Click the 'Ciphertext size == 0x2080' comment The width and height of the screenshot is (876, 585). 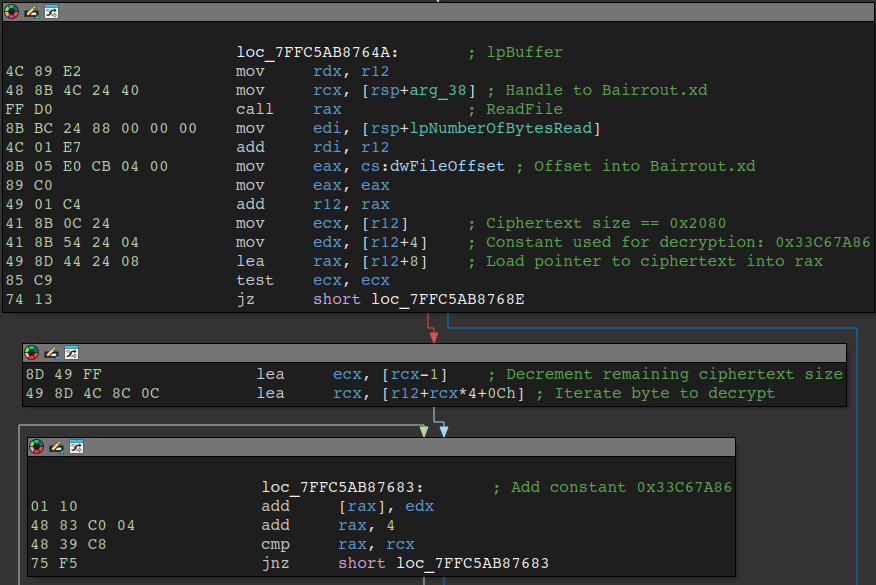pyautogui.click(x=597, y=223)
